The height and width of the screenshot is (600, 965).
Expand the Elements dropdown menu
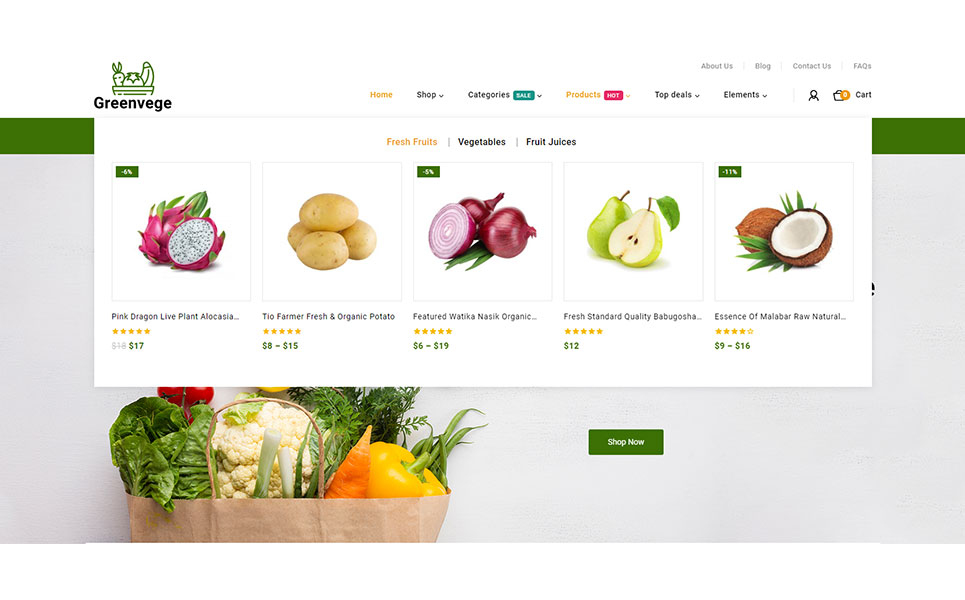click(745, 95)
